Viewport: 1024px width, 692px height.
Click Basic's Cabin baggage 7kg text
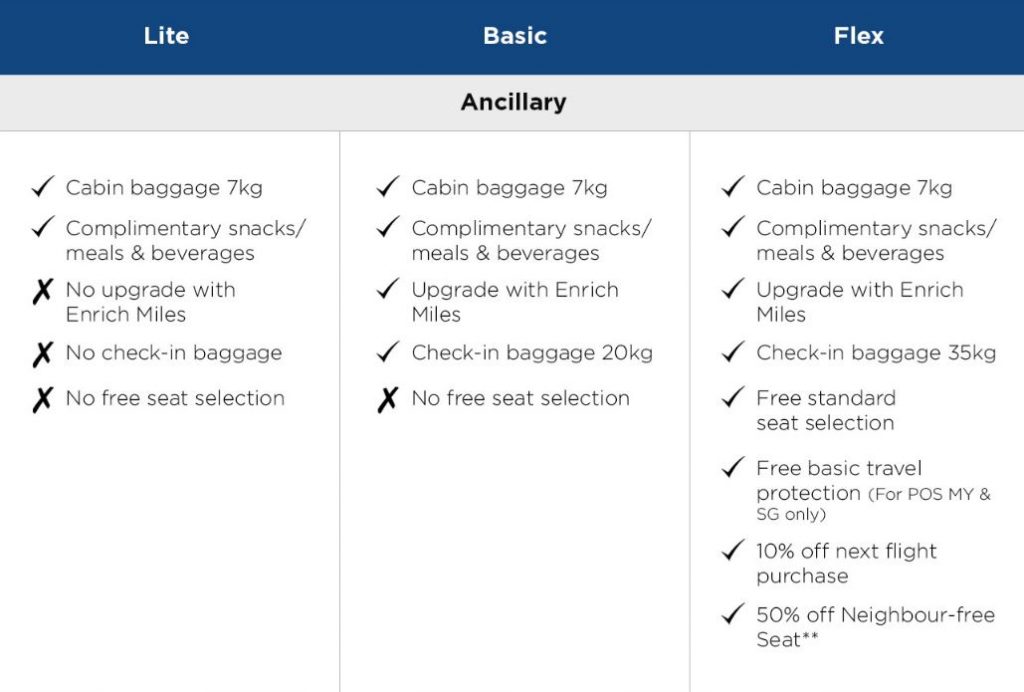(509, 187)
